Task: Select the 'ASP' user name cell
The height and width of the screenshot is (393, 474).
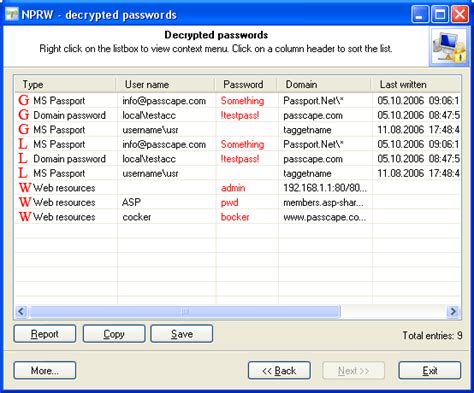Action: tap(131, 202)
